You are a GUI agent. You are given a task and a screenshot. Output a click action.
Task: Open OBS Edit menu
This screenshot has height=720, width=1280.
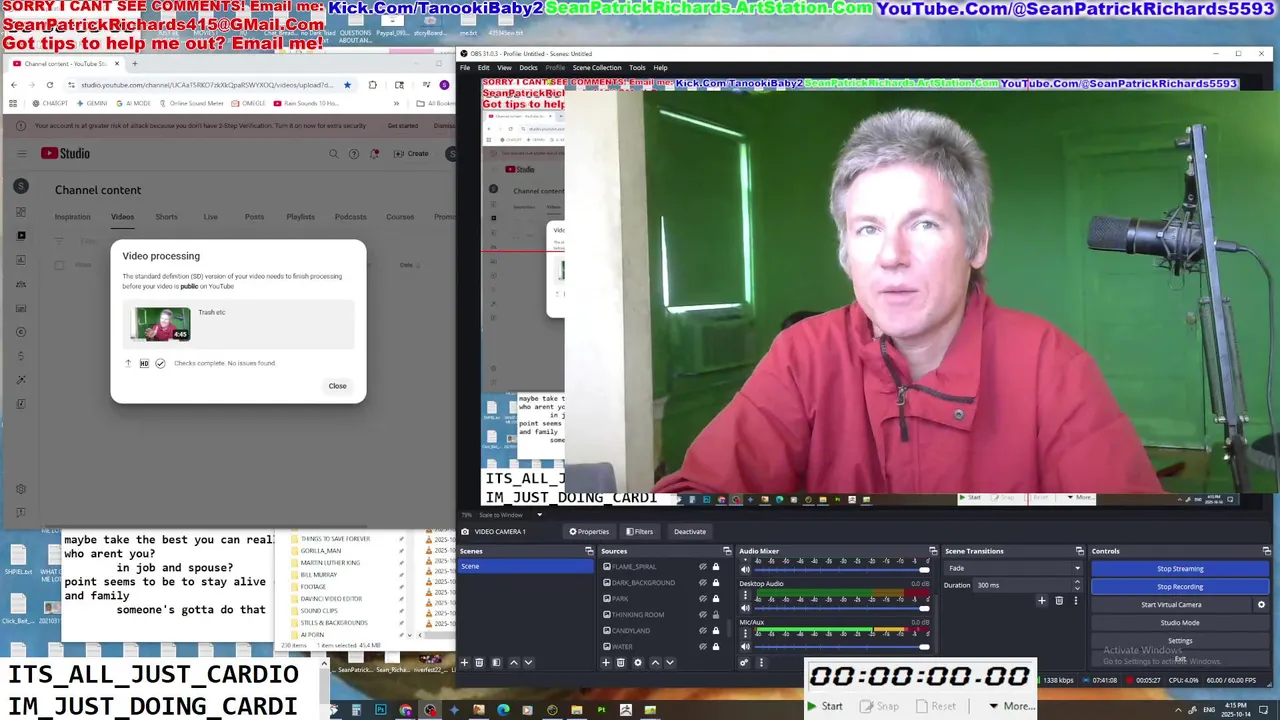tap(484, 68)
